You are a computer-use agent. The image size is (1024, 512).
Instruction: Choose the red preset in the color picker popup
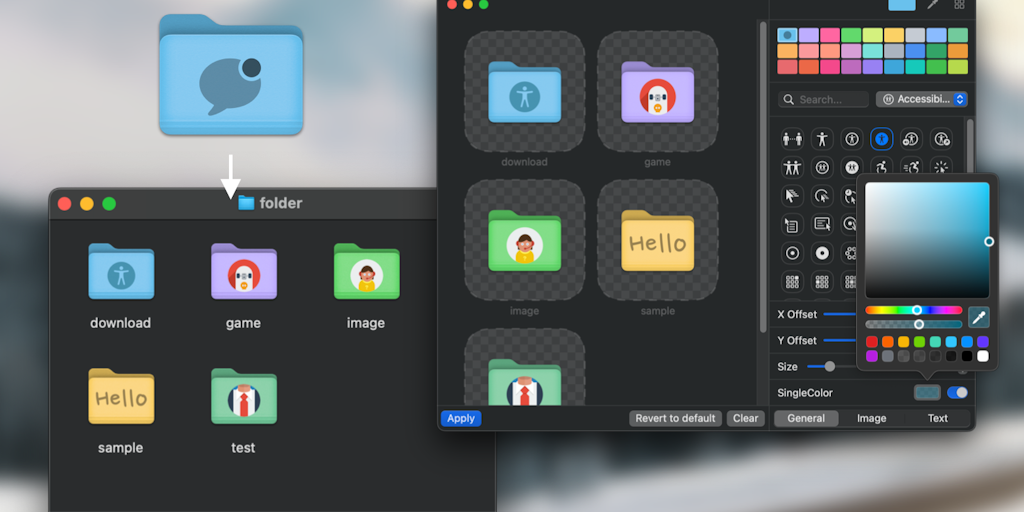(872, 342)
